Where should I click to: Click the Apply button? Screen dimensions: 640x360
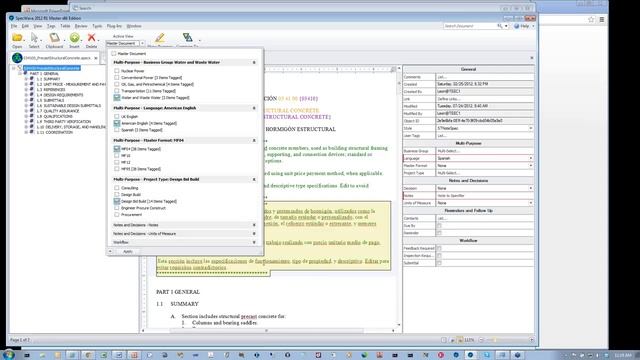pyautogui.click(x=128, y=251)
